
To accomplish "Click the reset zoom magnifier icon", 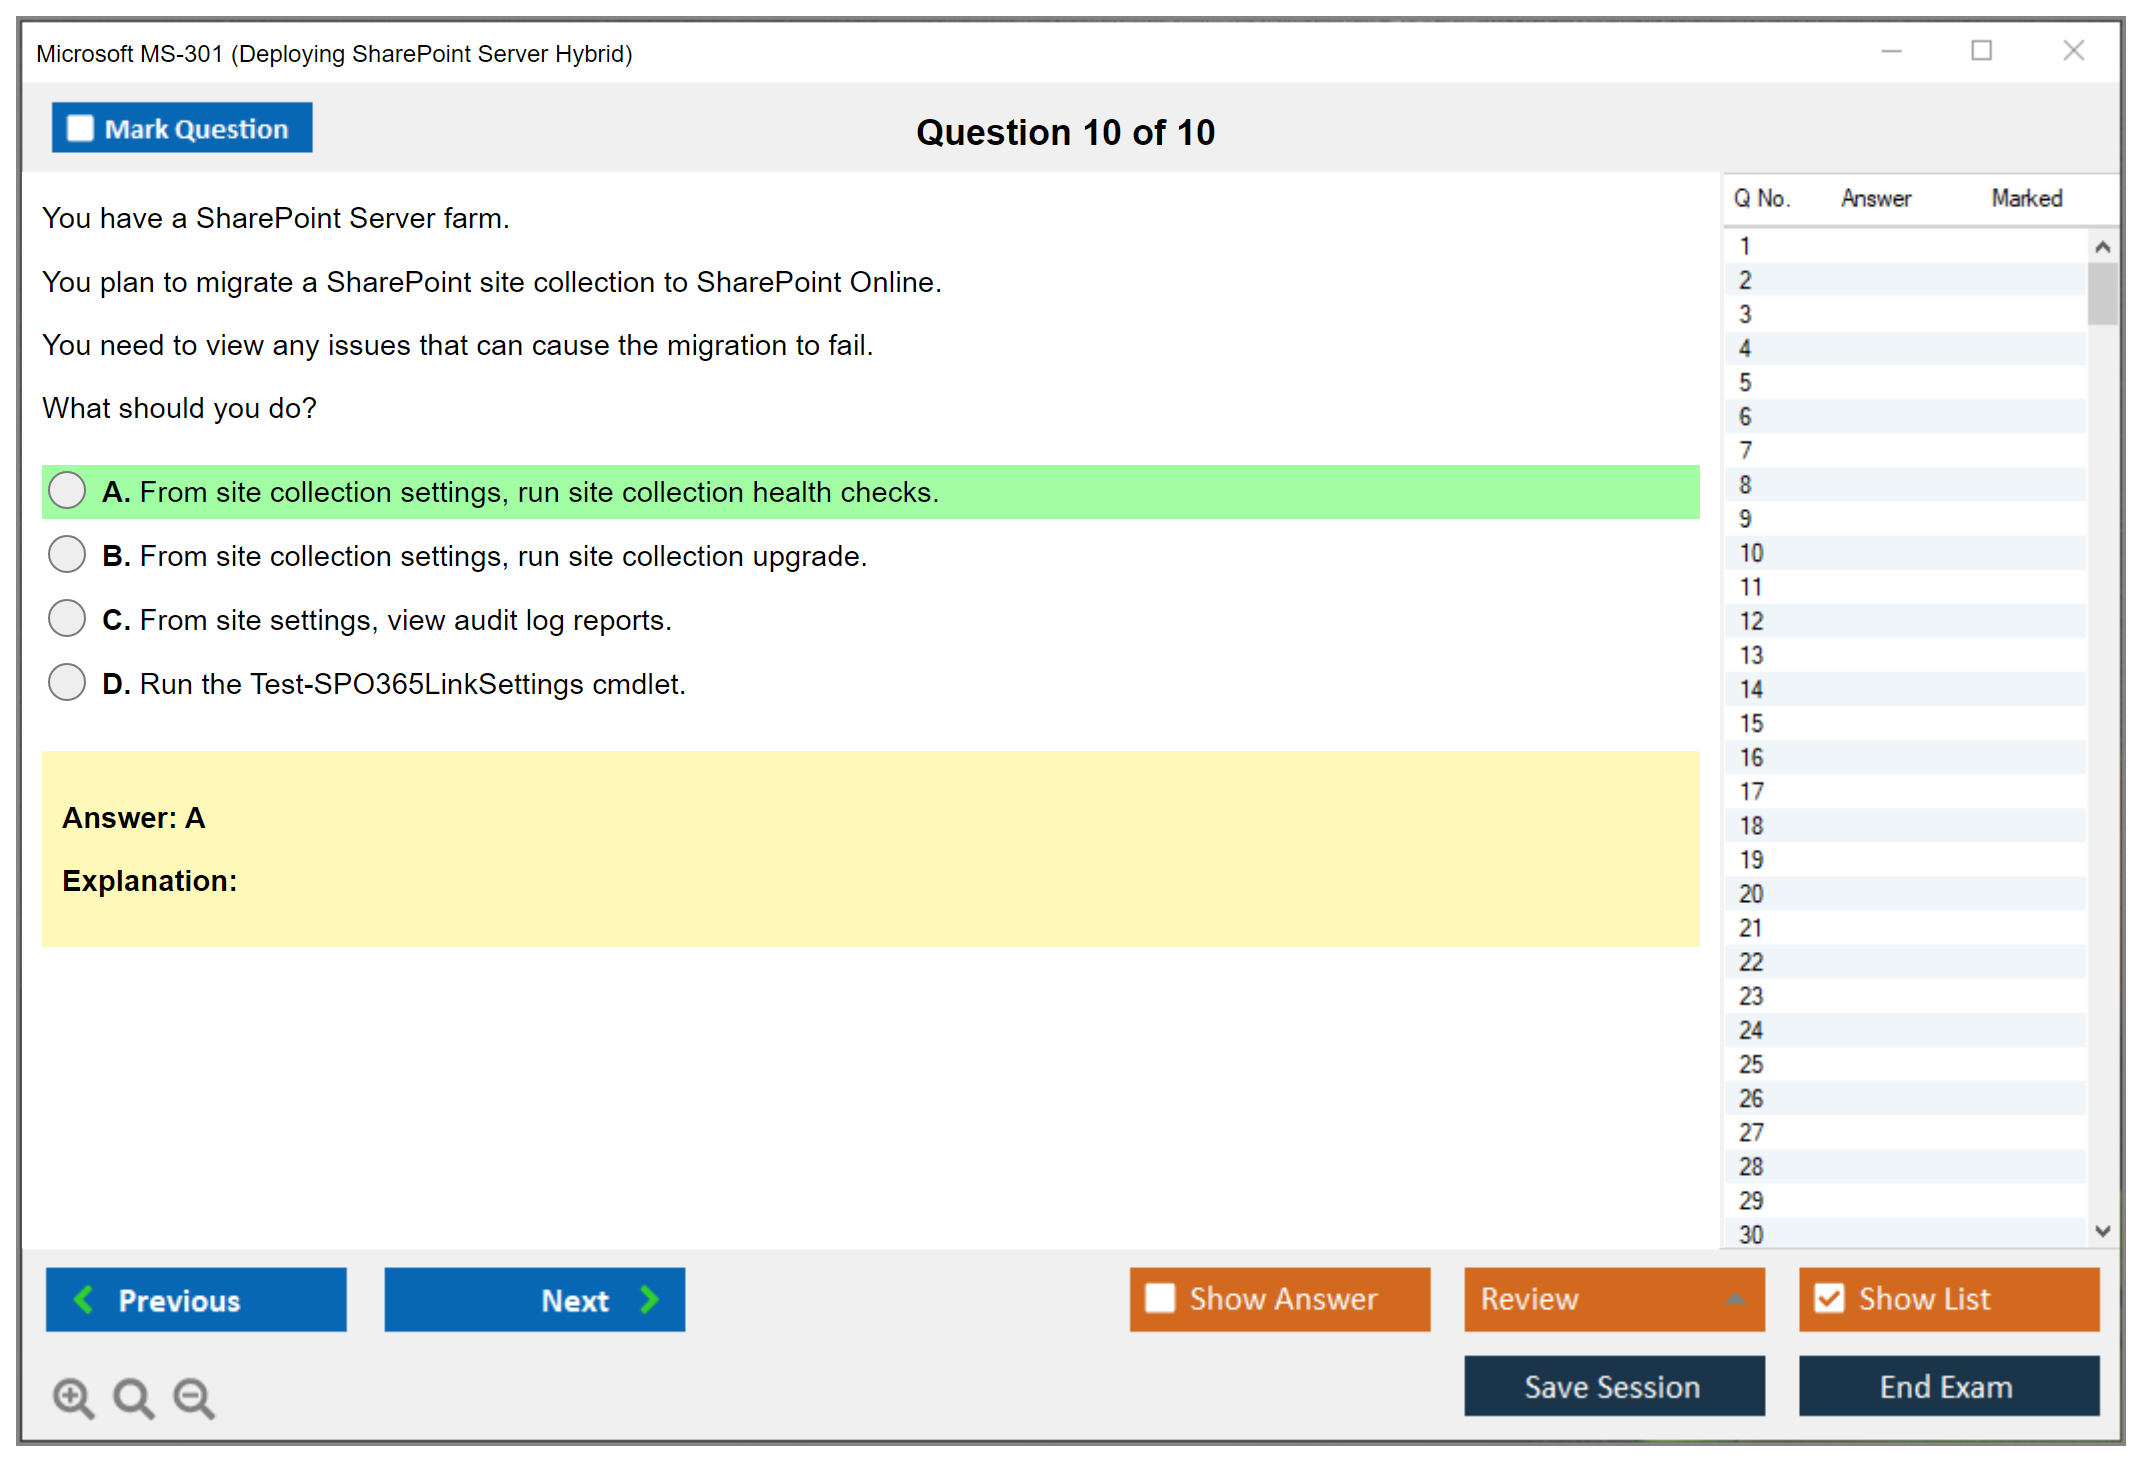I will [x=133, y=1397].
